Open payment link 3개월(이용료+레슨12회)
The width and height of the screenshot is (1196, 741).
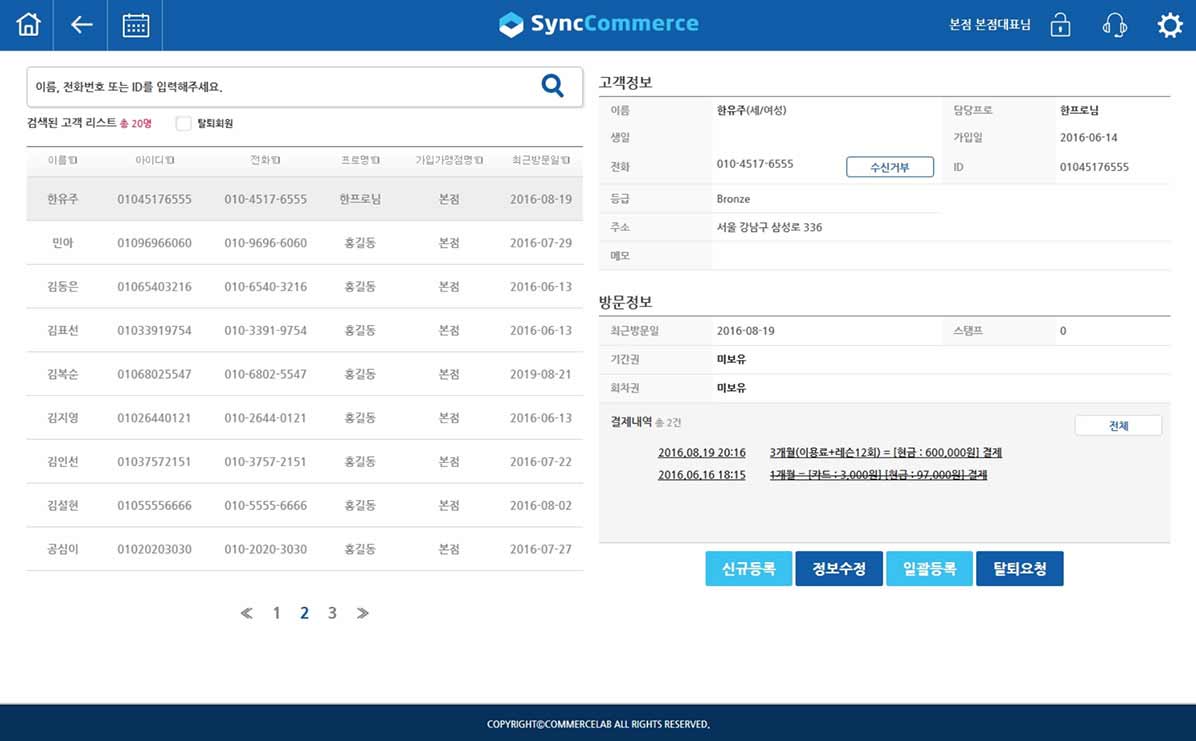pyautogui.click(x=886, y=453)
